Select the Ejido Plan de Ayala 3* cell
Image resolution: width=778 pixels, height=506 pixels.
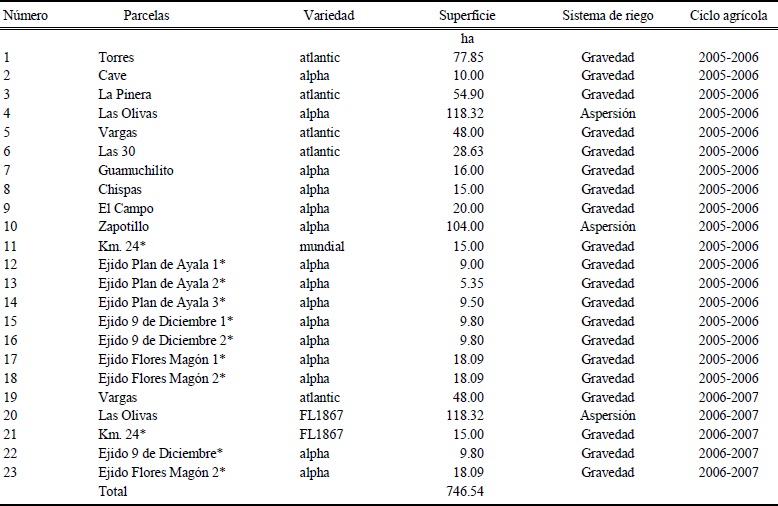pyautogui.click(x=162, y=302)
